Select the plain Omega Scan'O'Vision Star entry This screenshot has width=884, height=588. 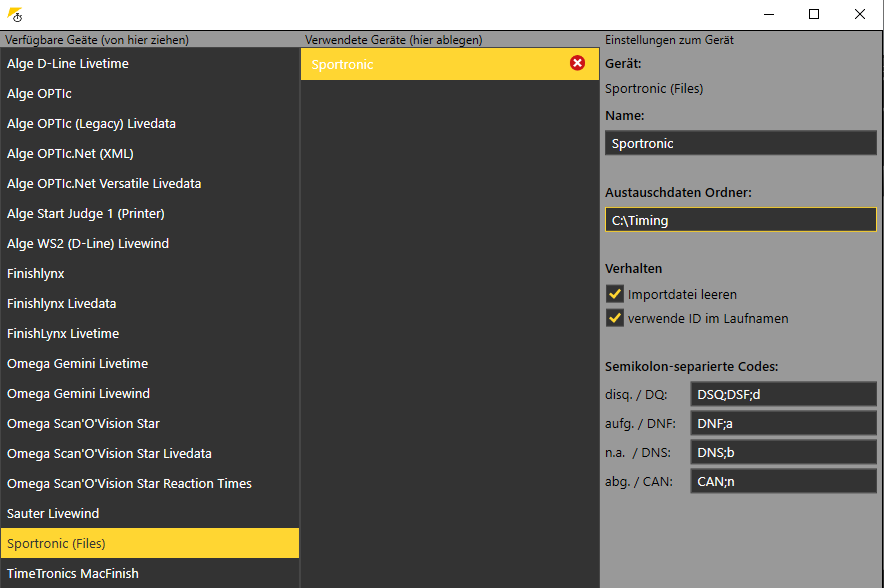tap(150, 423)
